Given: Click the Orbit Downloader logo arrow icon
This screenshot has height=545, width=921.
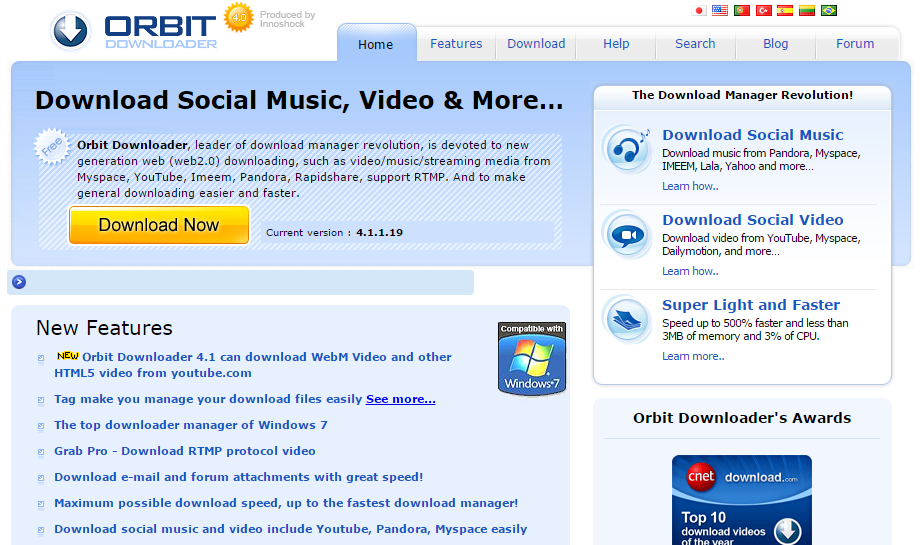Looking at the screenshot, I should point(70,30).
